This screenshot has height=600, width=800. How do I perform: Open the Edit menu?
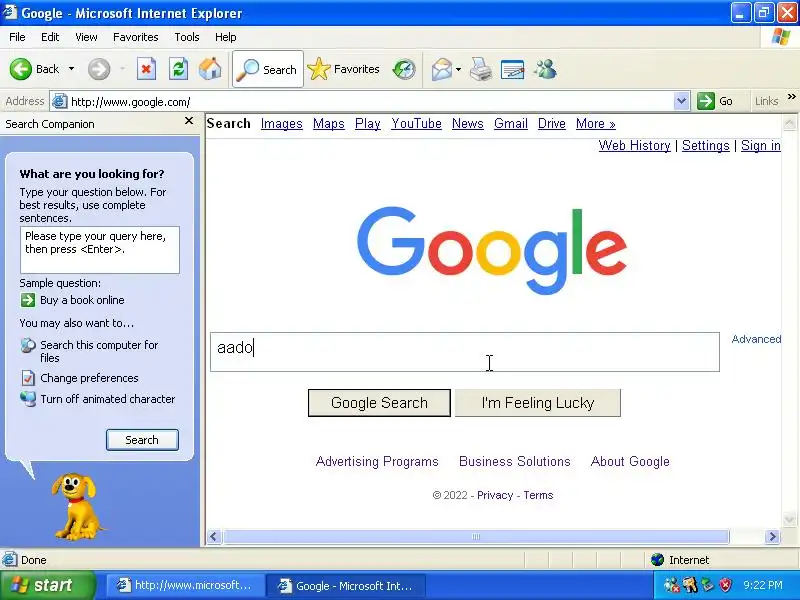pos(50,37)
